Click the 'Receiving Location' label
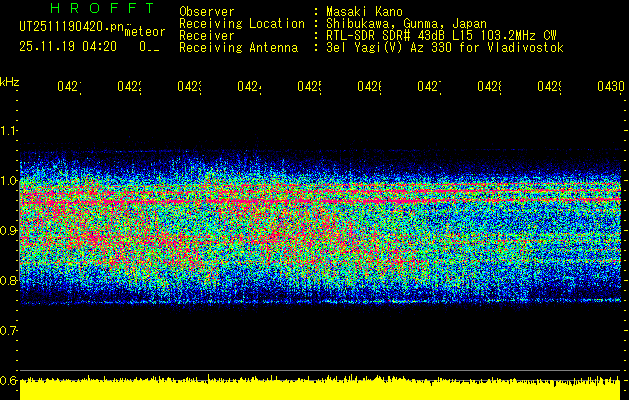This screenshot has width=629, height=400. point(242,24)
